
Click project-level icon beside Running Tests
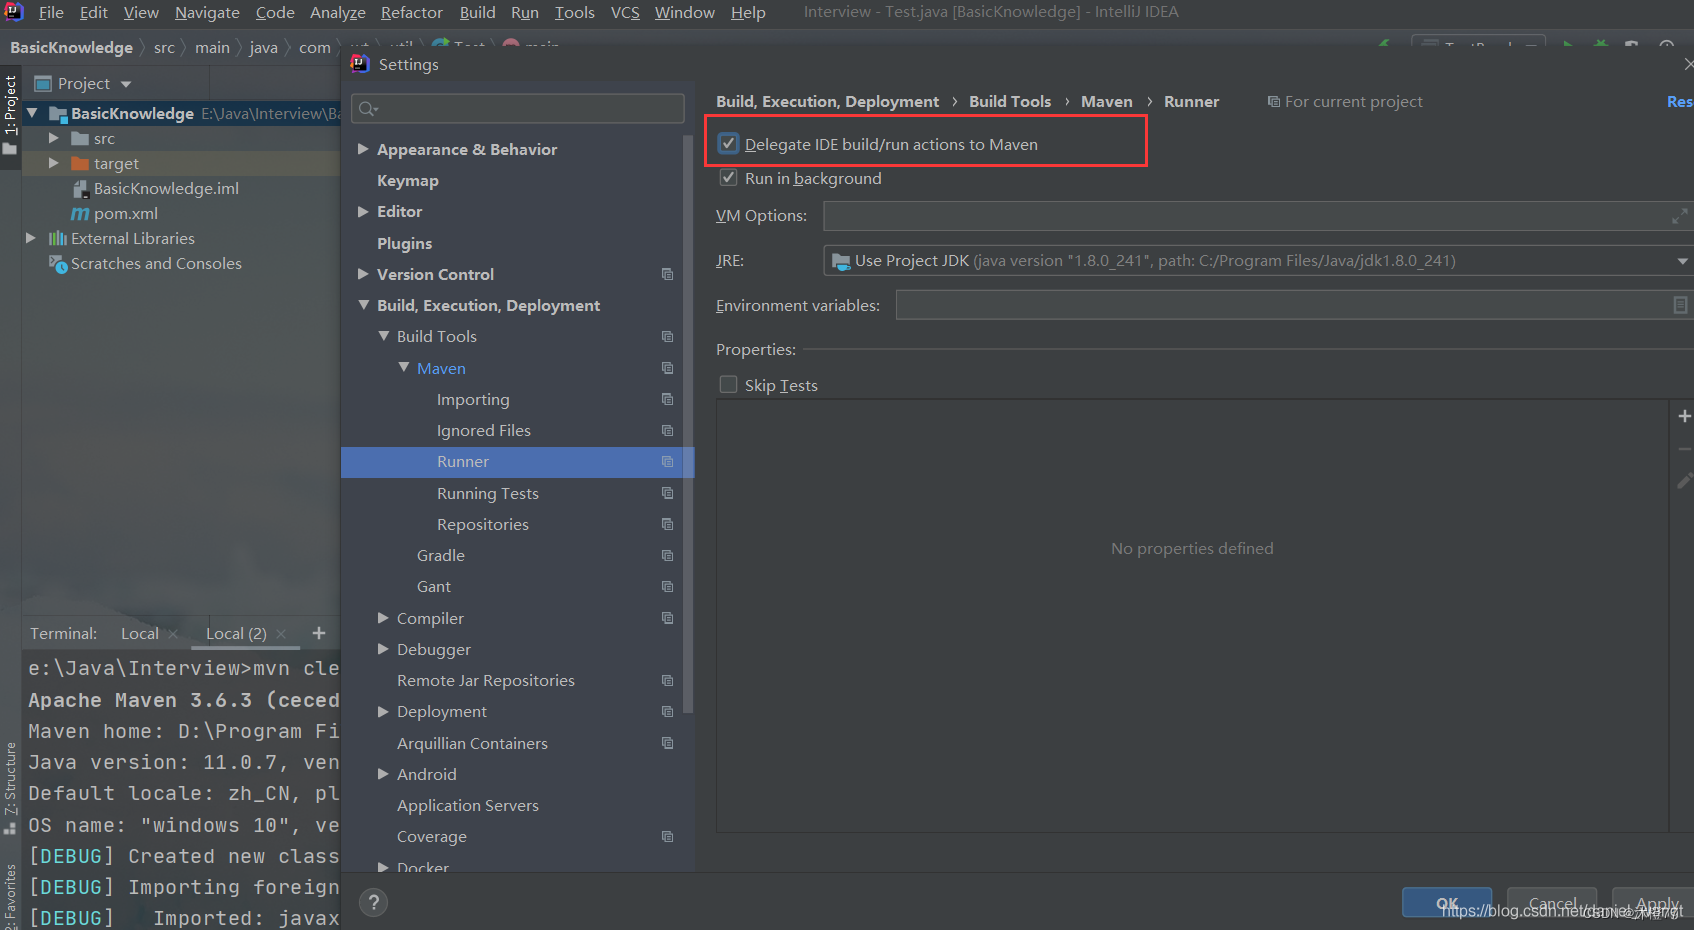tap(667, 493)
